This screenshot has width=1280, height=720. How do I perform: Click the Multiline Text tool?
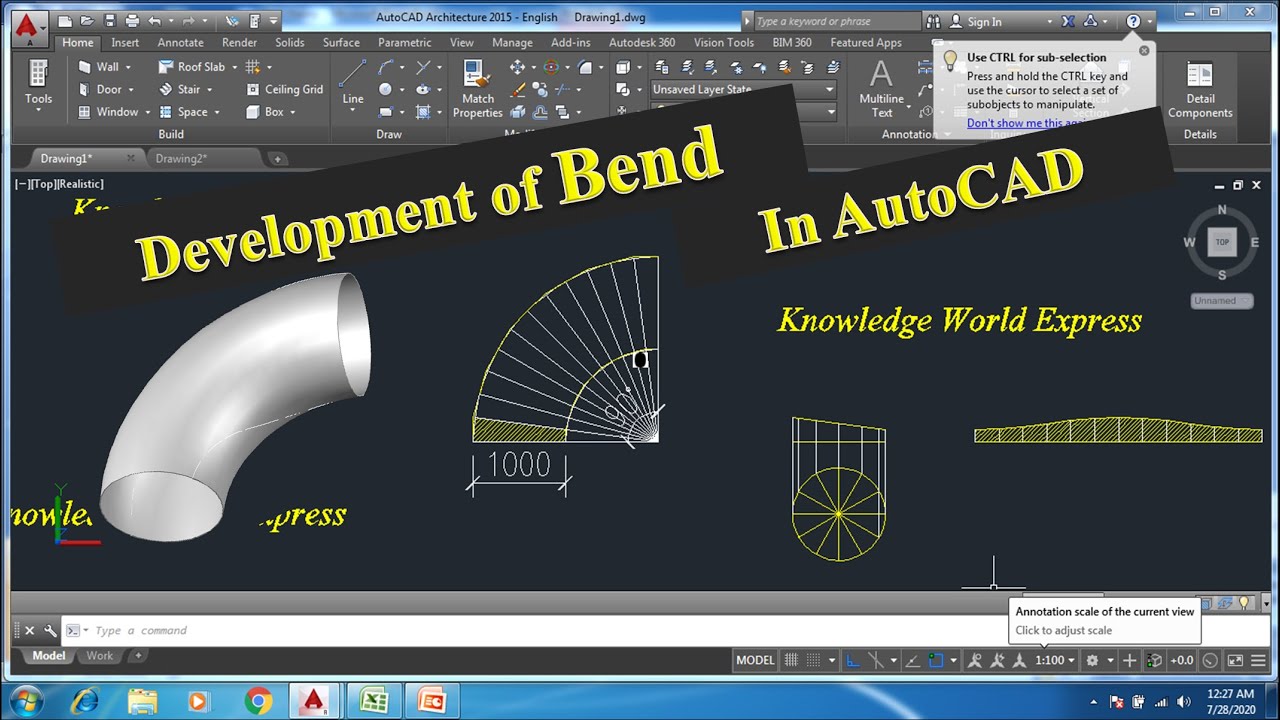tap(881, 90)
